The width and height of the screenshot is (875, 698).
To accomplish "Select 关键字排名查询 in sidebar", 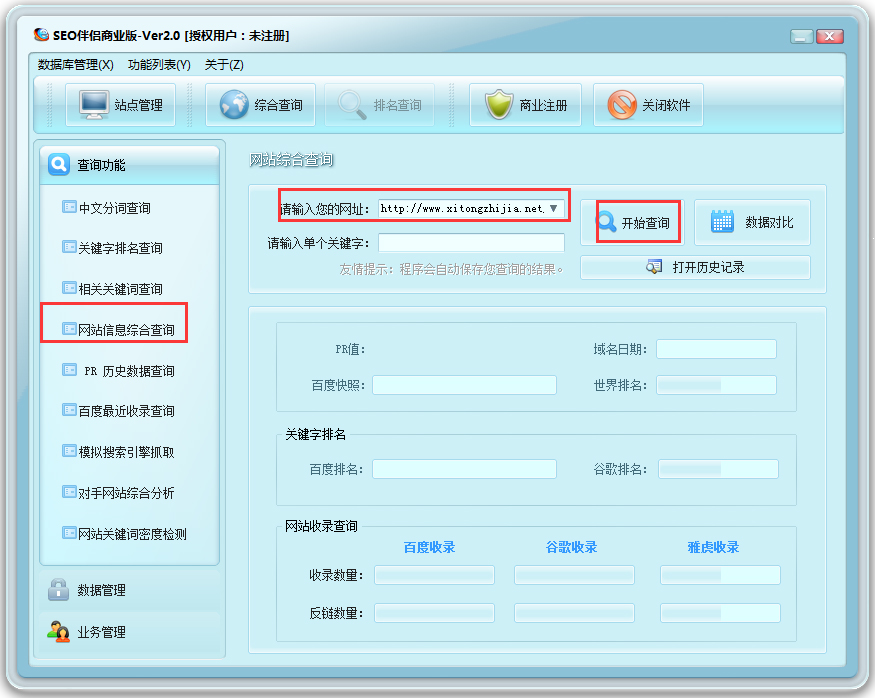I will click(120, 248).
